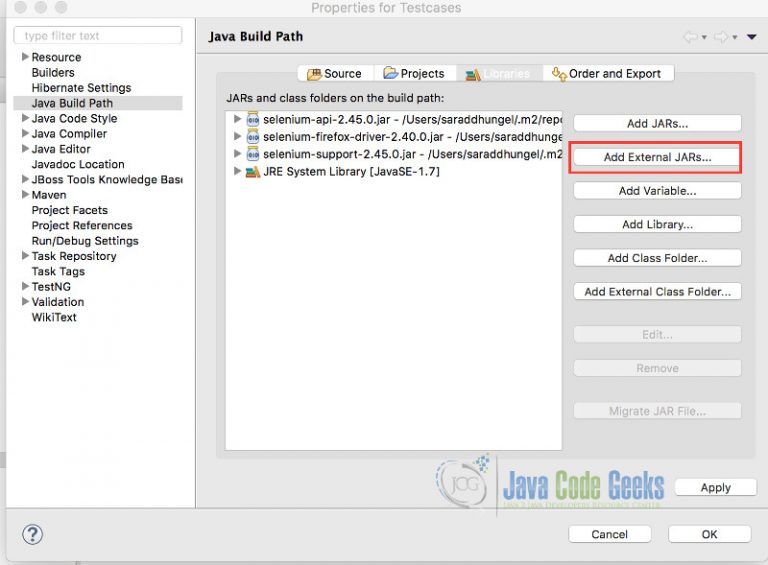Image resolution: width=768 pixels, height=565 pixels.
Task: Expand the JBoss Tools Knowledge Base node
Action: [25, 179]
